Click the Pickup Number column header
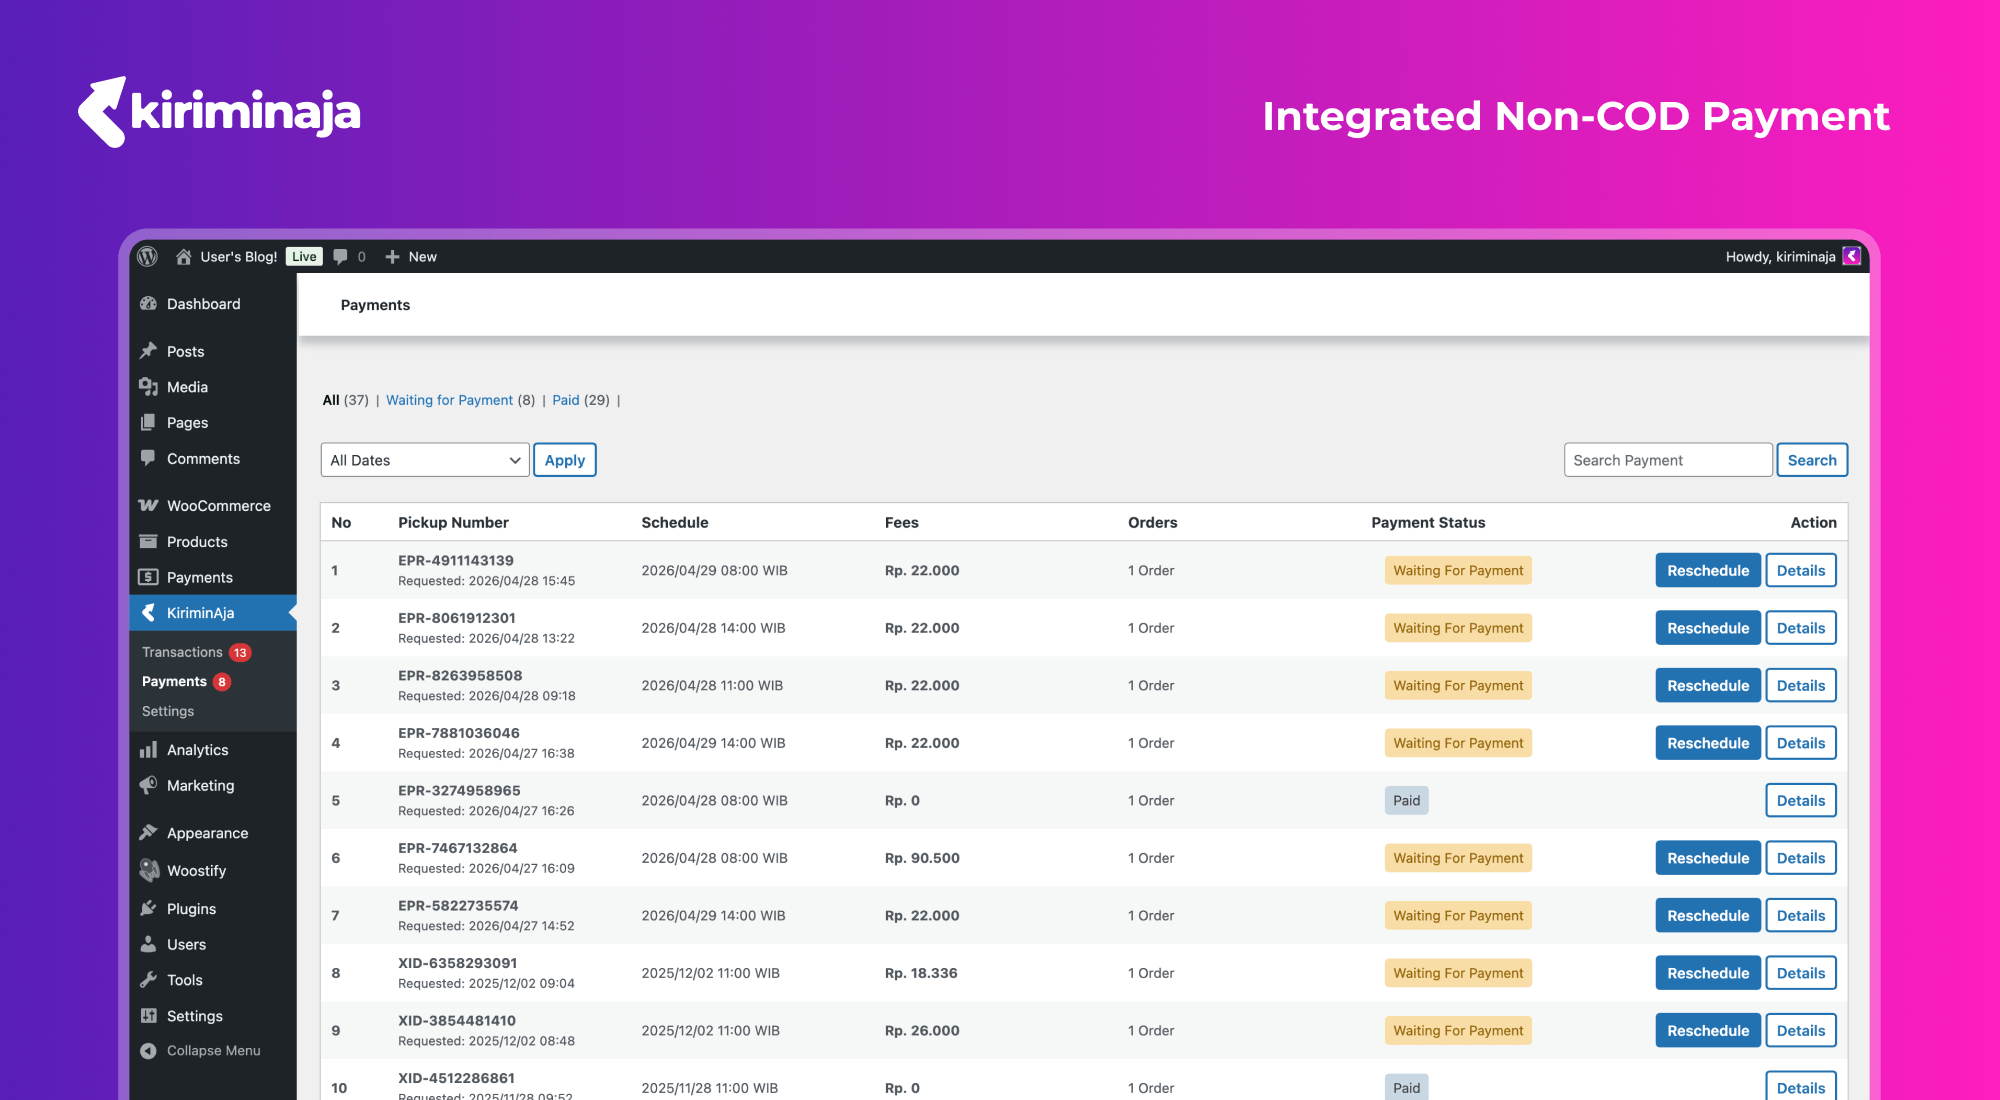The height and width of the screenshot is (1100, 2000). tap(453, 522)
